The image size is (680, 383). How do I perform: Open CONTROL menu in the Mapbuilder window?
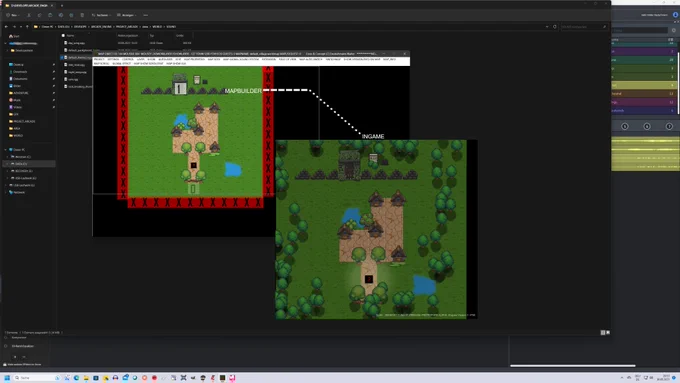pyautogui.click(x=128, y=59)
